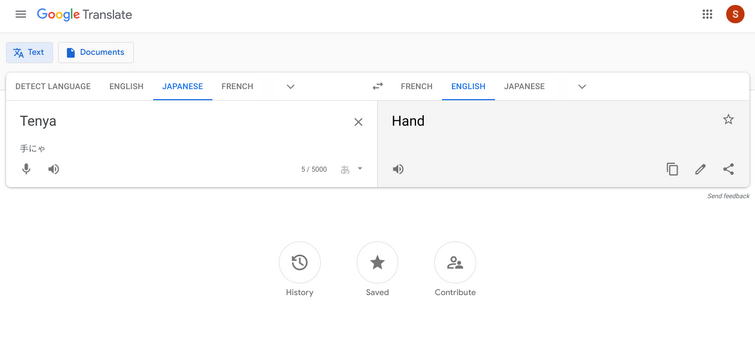Image resolution: width=755 pixels, height=361 pixels.
Task: Expand more source languages list
Action: [x=290, y=87]
